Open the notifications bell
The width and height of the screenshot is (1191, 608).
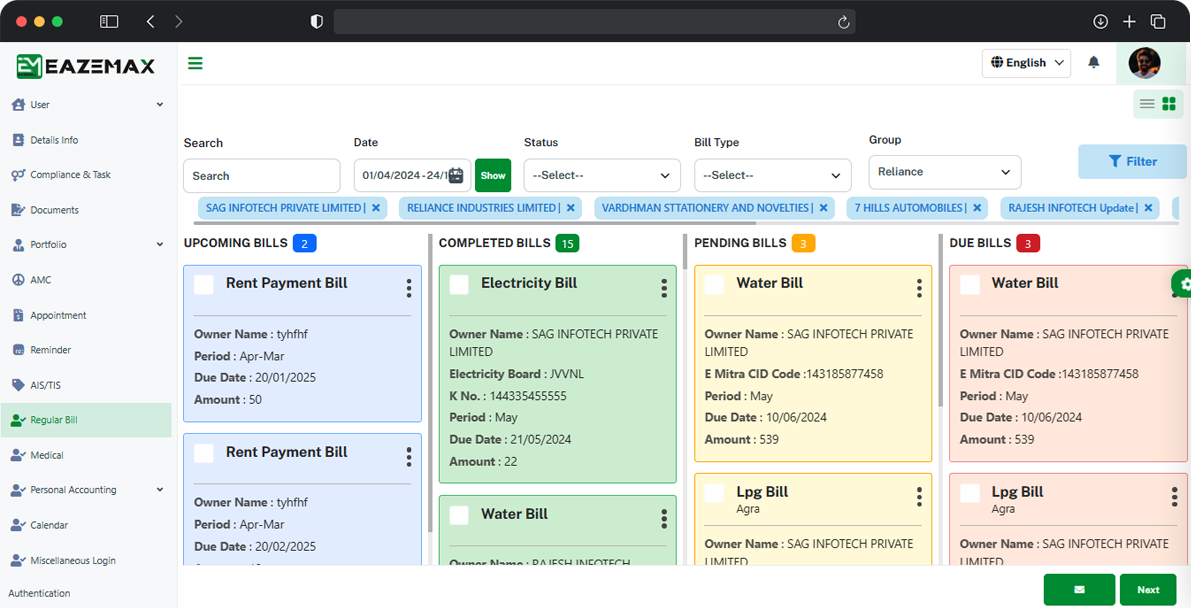coord(1094,62)
